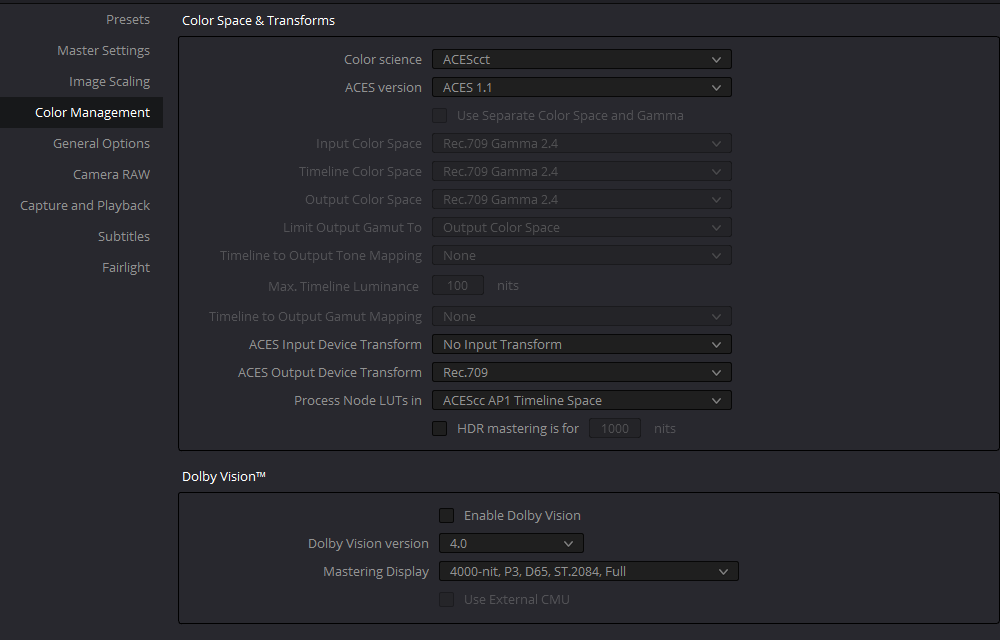The width and height of the screenshot is (1000, 640).
Task: Open the Process Node LUTs in dropdown
Action: [582, 401]
